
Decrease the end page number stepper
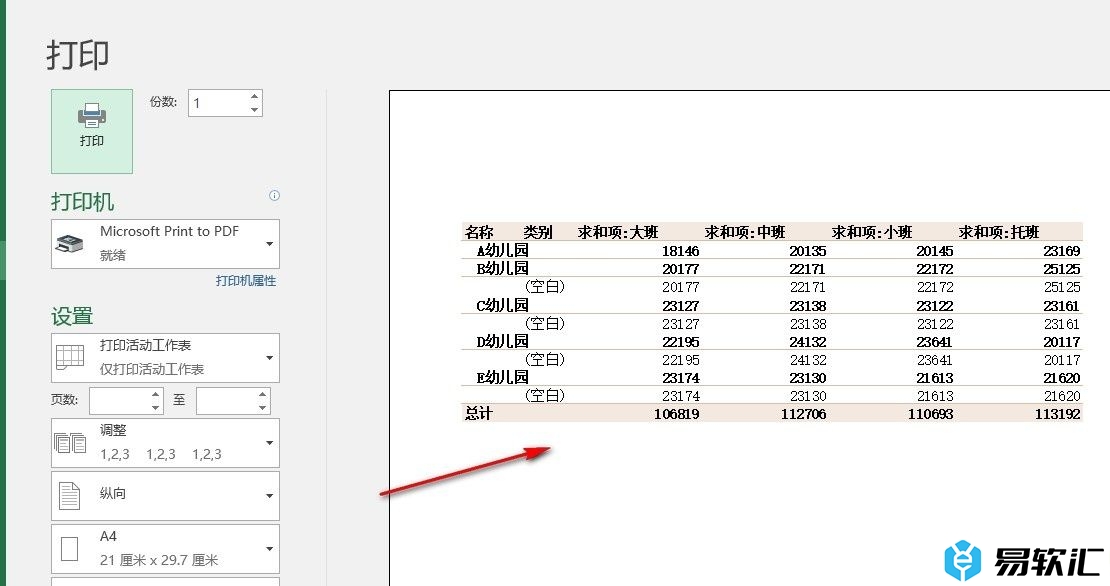coord(263,408)
